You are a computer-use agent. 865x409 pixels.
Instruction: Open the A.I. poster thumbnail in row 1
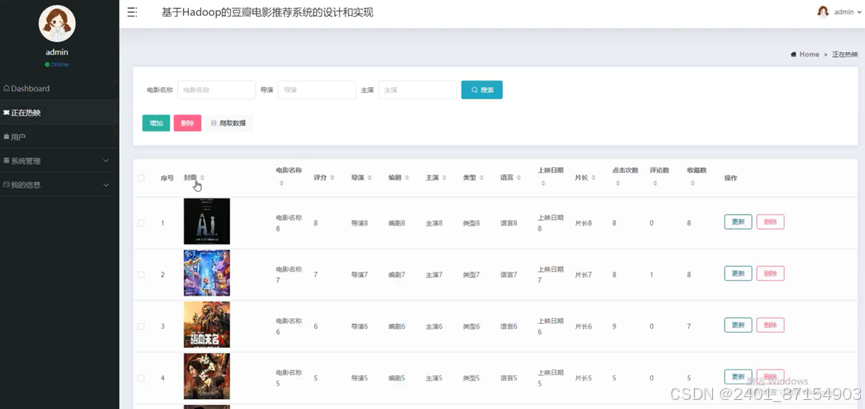coord(207,221)
